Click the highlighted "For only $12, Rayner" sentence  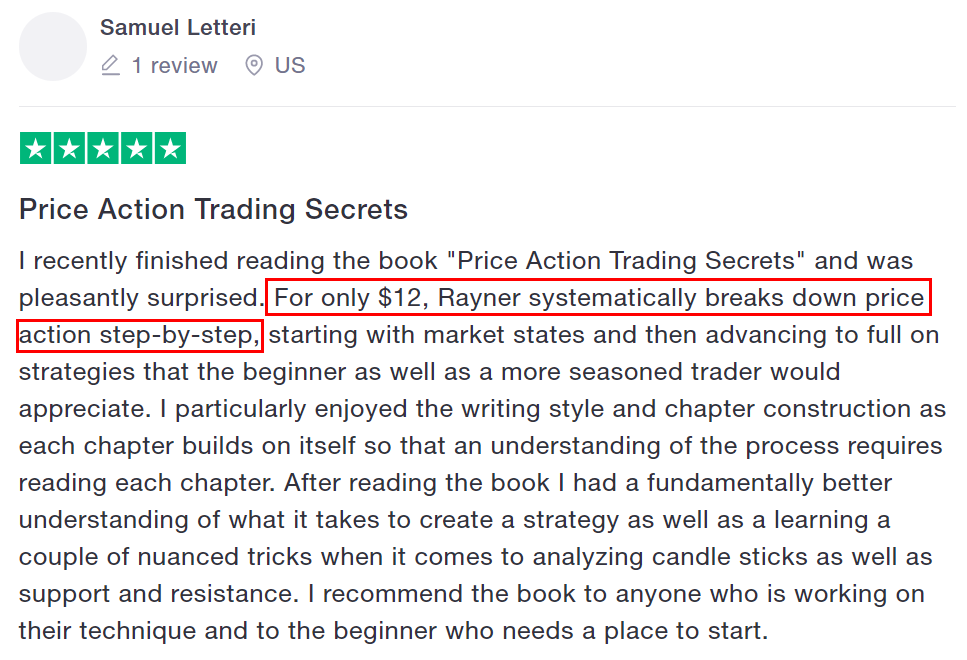[x=598, y=297]
